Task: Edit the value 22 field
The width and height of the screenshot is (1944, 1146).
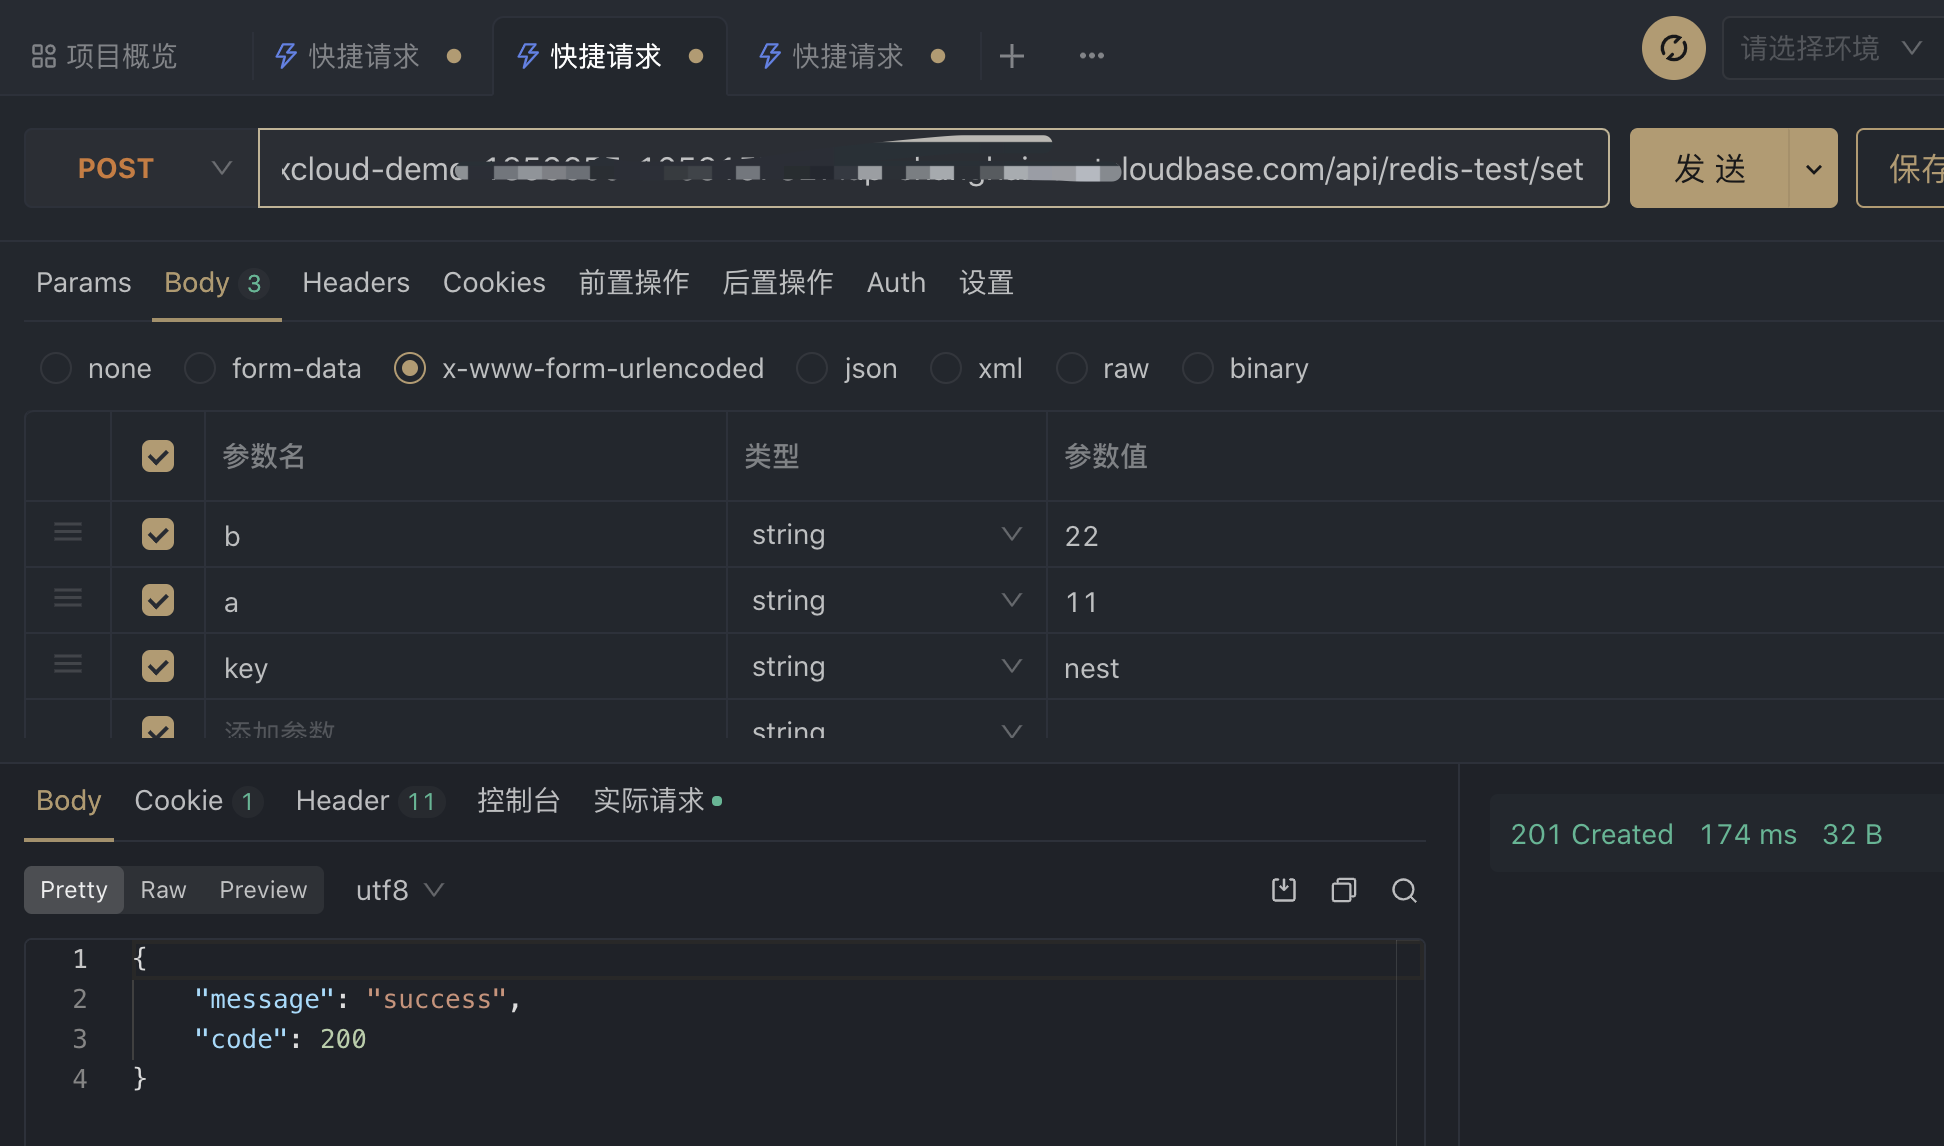Action: [x=1495, y=535]
